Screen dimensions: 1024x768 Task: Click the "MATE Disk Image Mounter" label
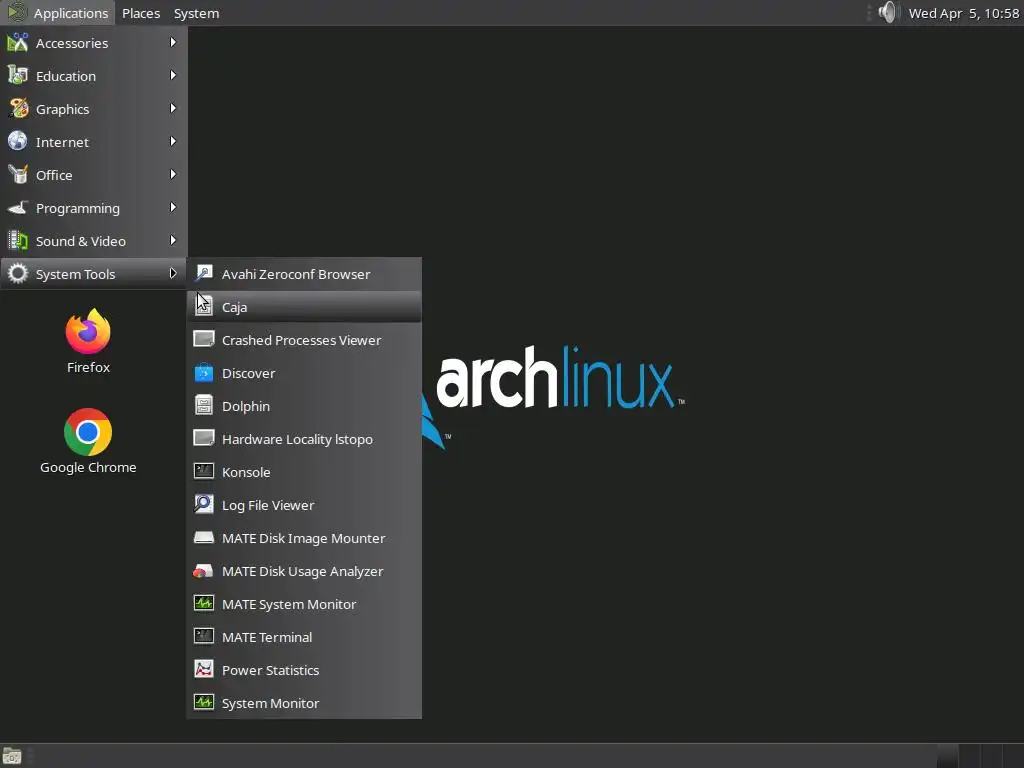[x=304, y=538]
